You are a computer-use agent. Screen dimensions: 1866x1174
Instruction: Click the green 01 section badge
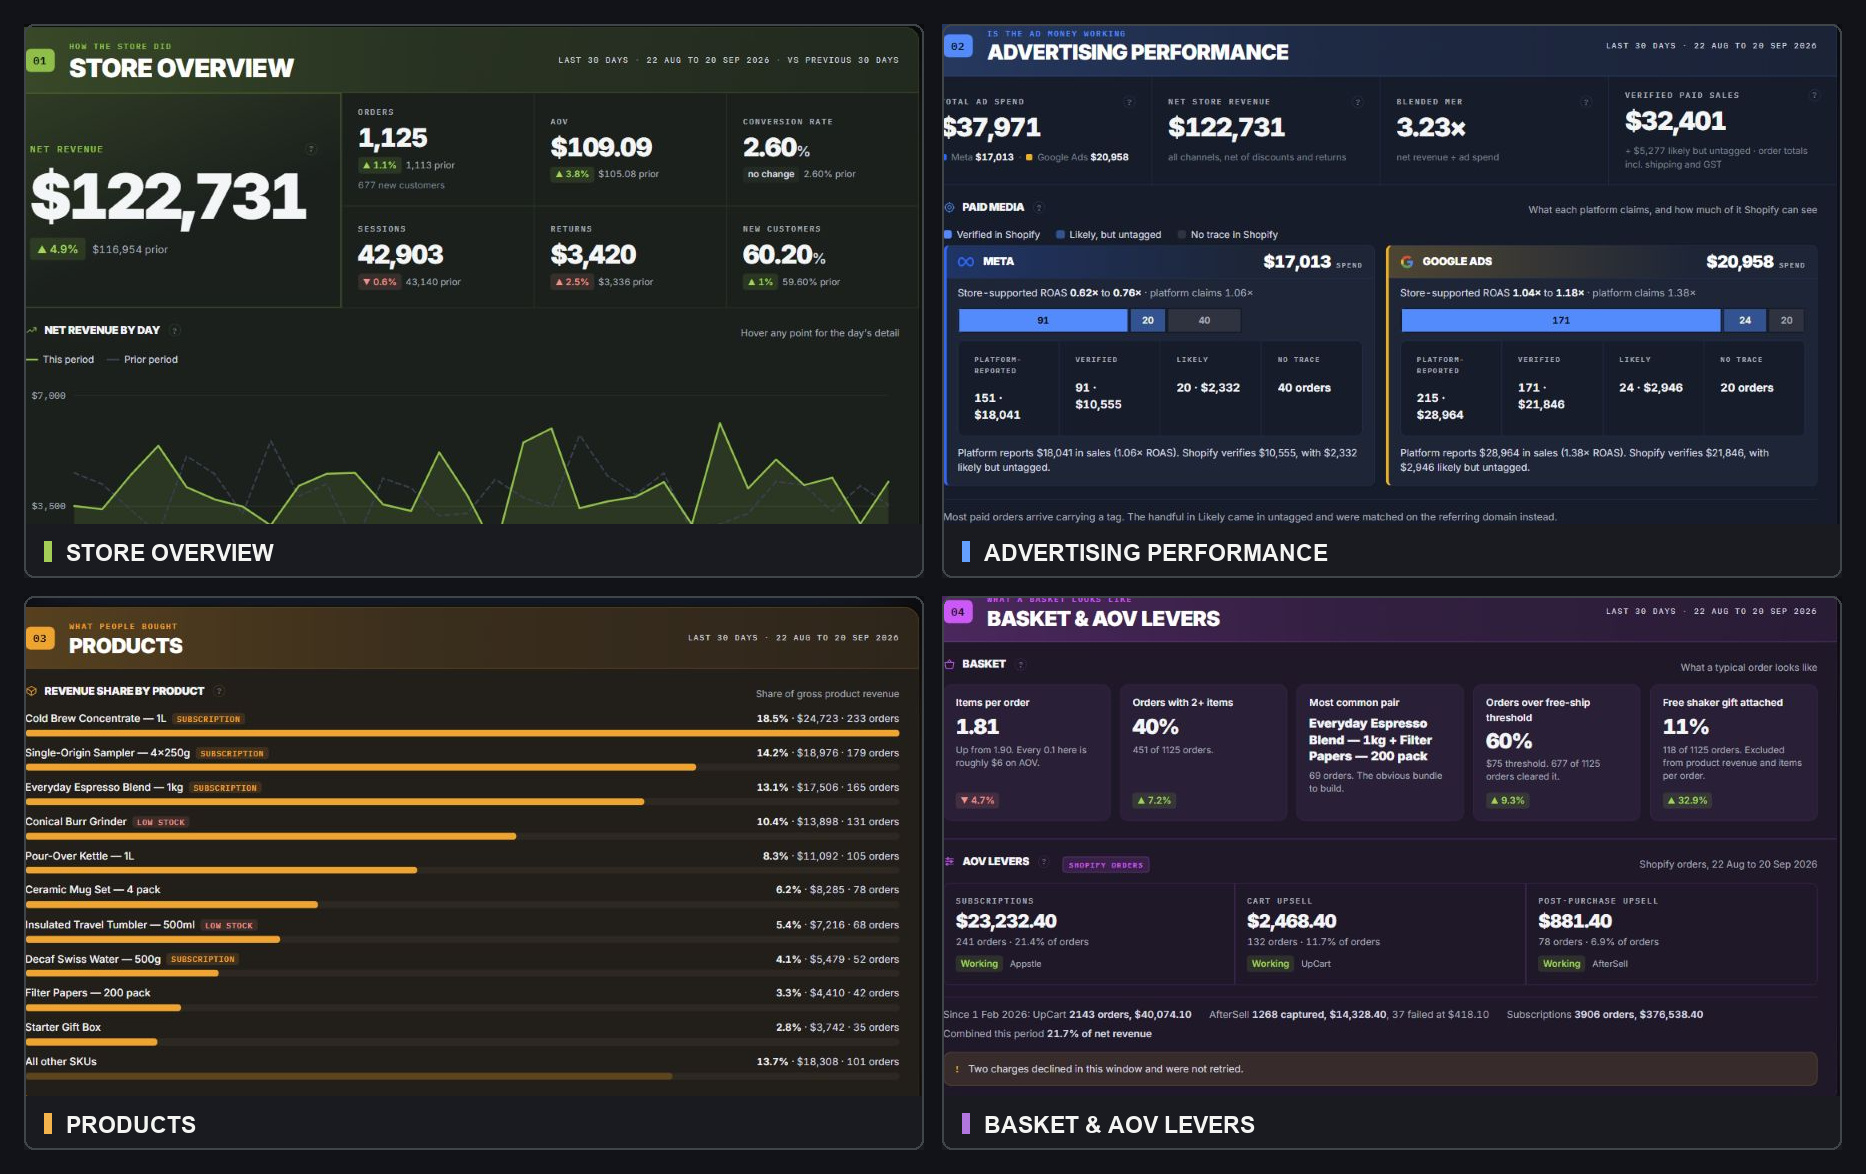40,61
